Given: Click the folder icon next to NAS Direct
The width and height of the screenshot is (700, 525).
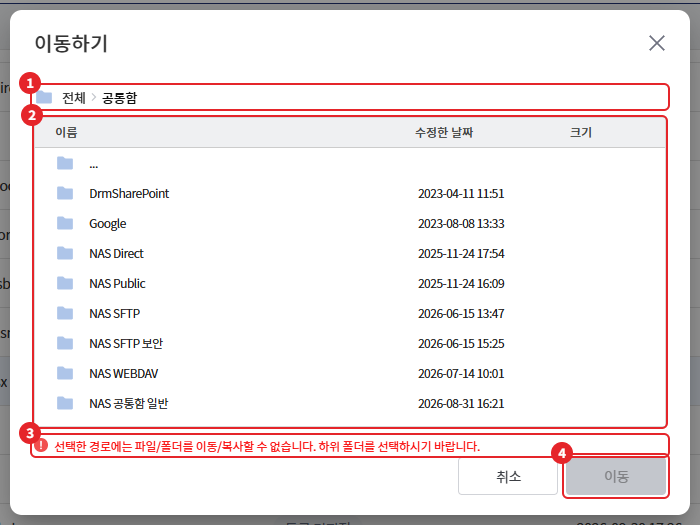Looking at the screenshot, I should [x=65, y=253].
